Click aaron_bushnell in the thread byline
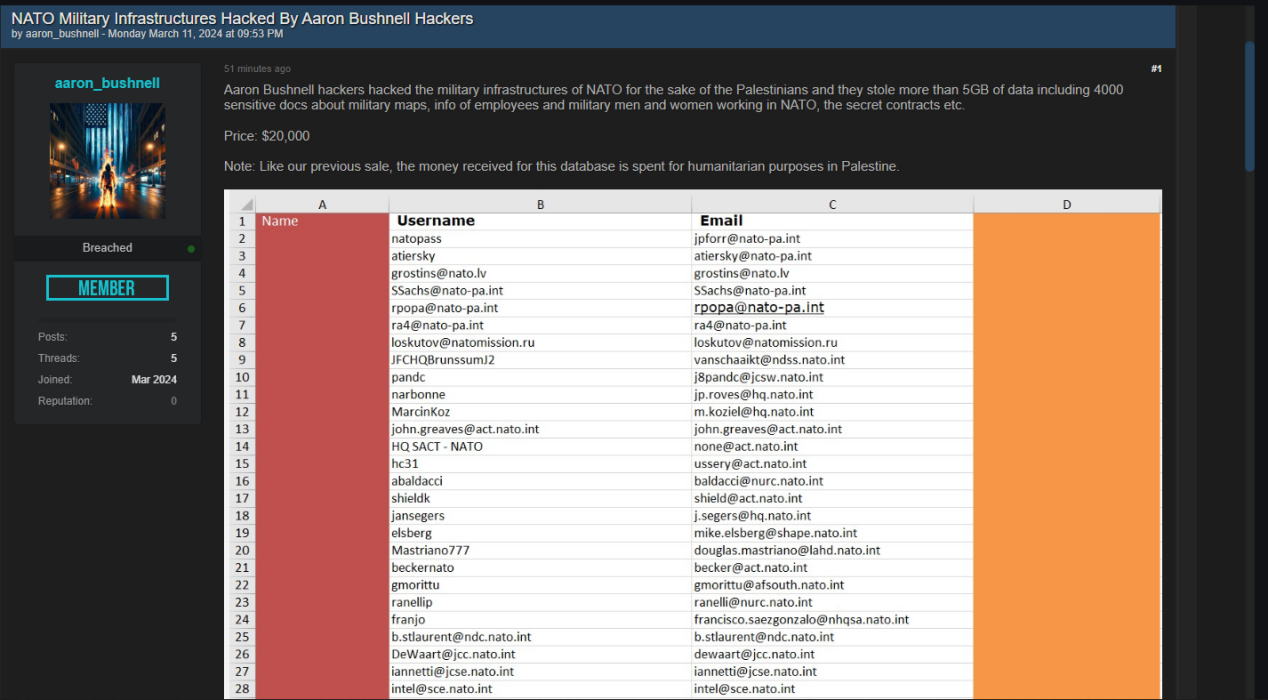Screen dimensions: 1268x700 coord(62,34)
